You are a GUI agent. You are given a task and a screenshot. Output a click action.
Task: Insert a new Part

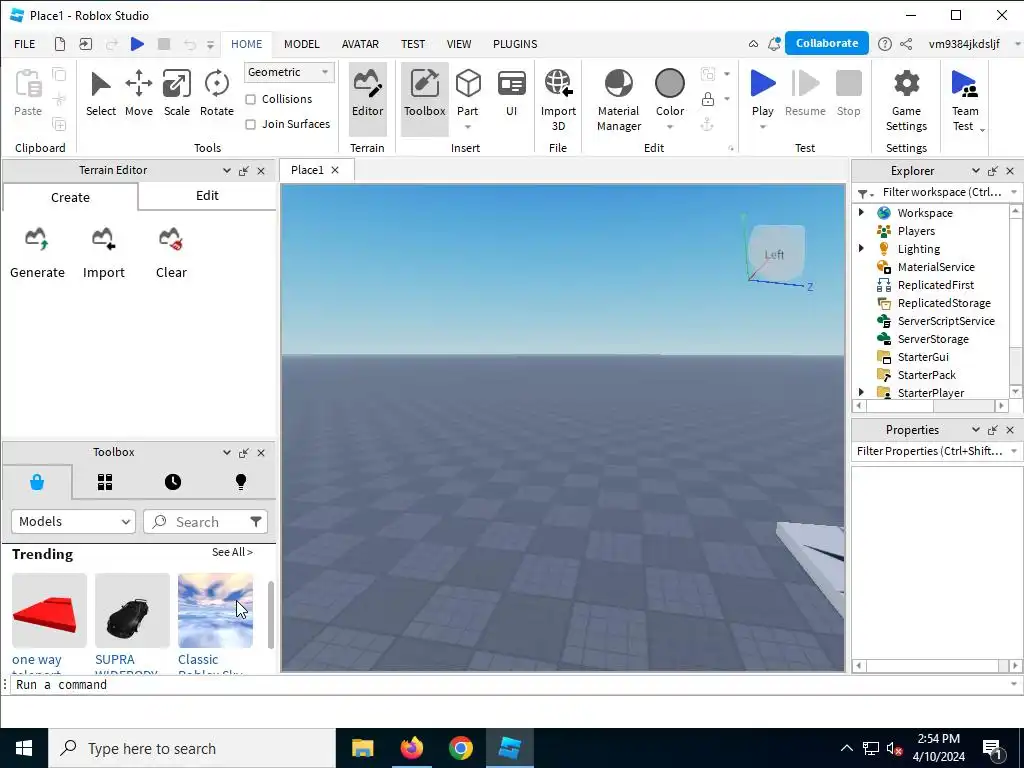tap(468, 90)
